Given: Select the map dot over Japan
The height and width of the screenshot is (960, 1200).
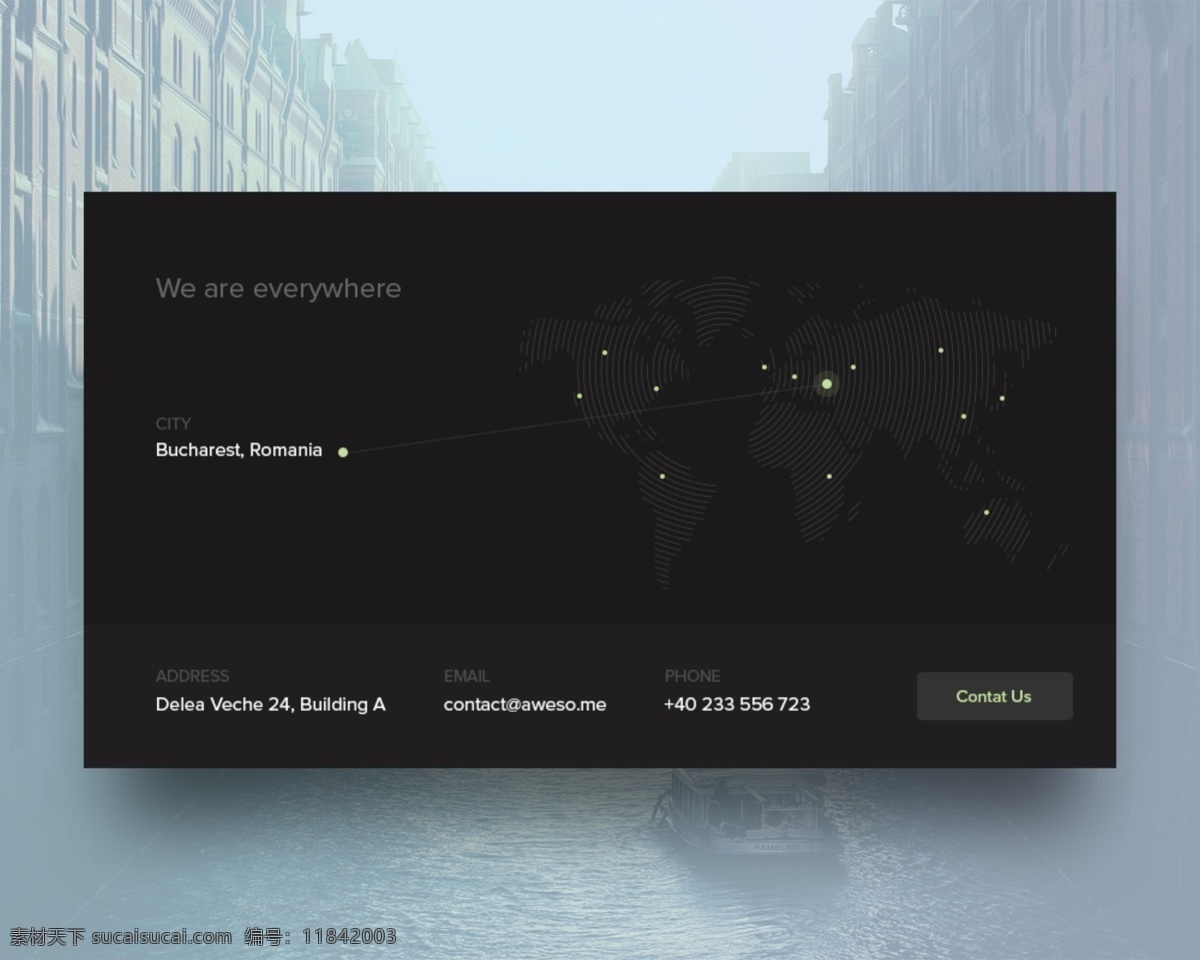Looking at the screenshot, I should [1002, 398].
